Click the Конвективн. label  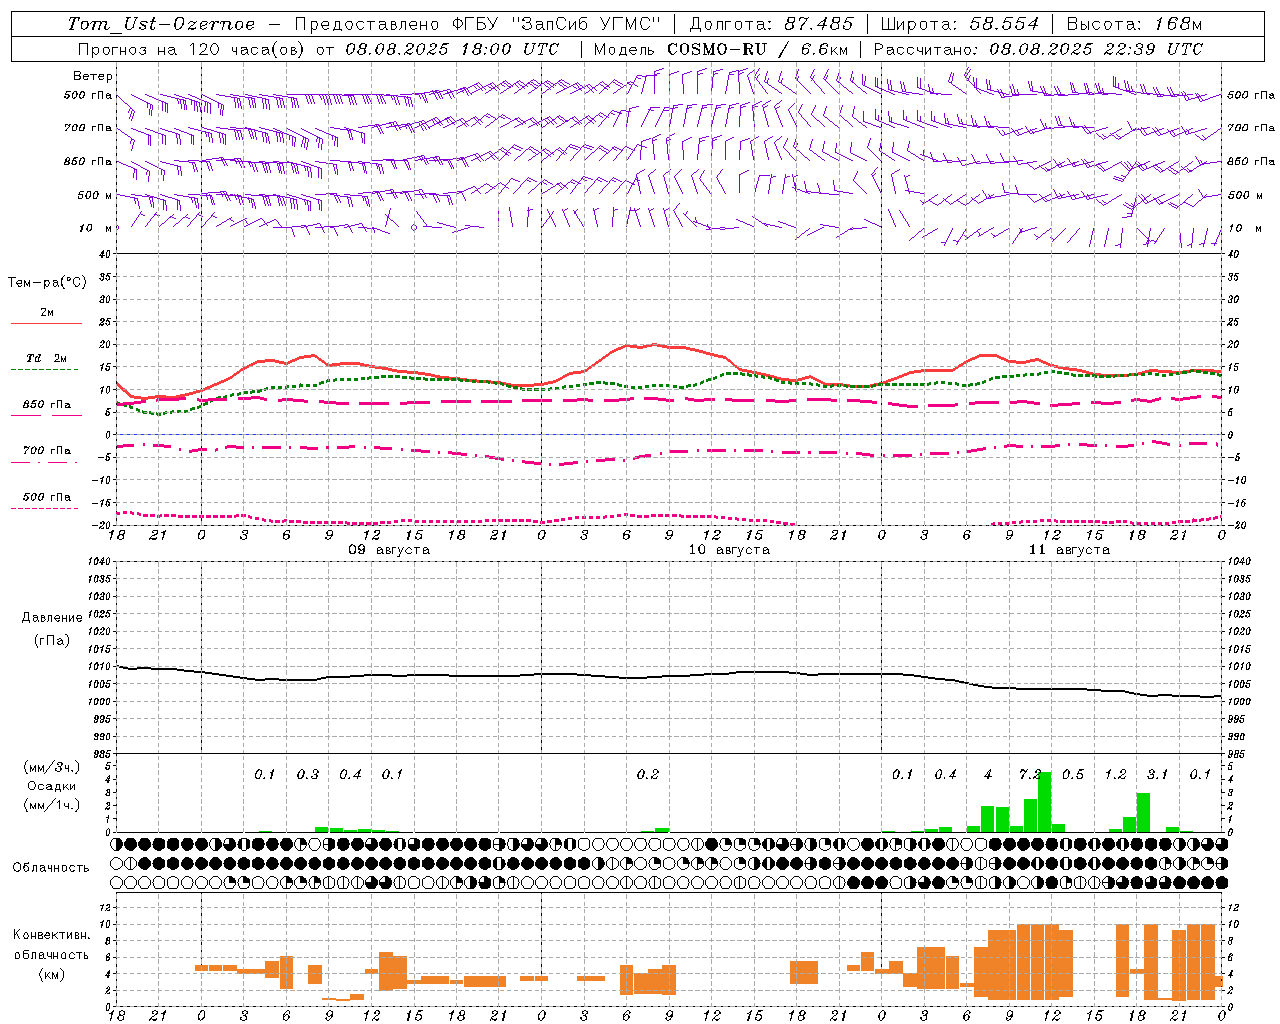pos(51,935)
